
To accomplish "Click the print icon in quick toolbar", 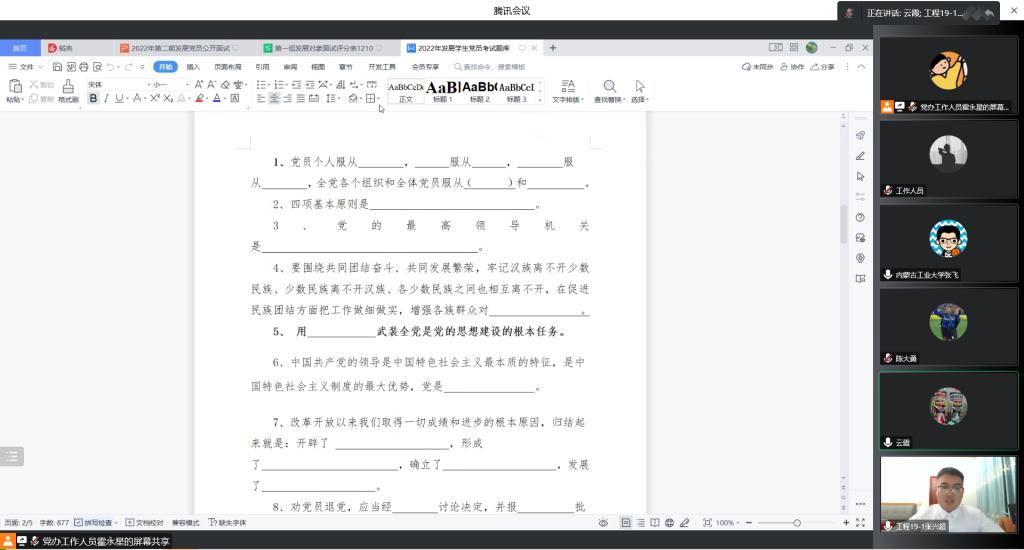I will click(x=84, y=67).
